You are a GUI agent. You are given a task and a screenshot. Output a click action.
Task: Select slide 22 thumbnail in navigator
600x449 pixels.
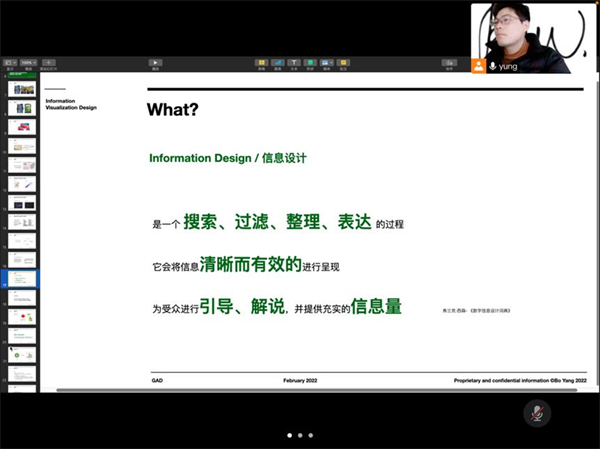(22, 374)
